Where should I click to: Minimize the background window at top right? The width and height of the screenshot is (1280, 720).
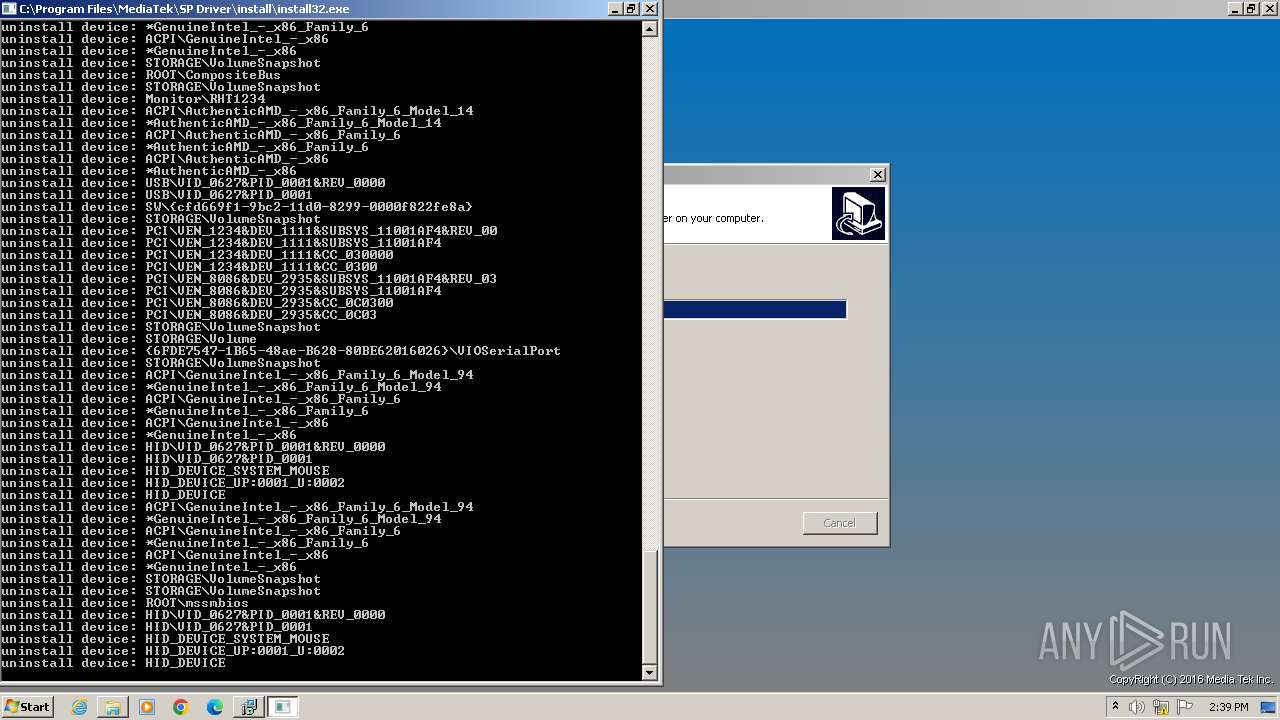click(1236, 8)
